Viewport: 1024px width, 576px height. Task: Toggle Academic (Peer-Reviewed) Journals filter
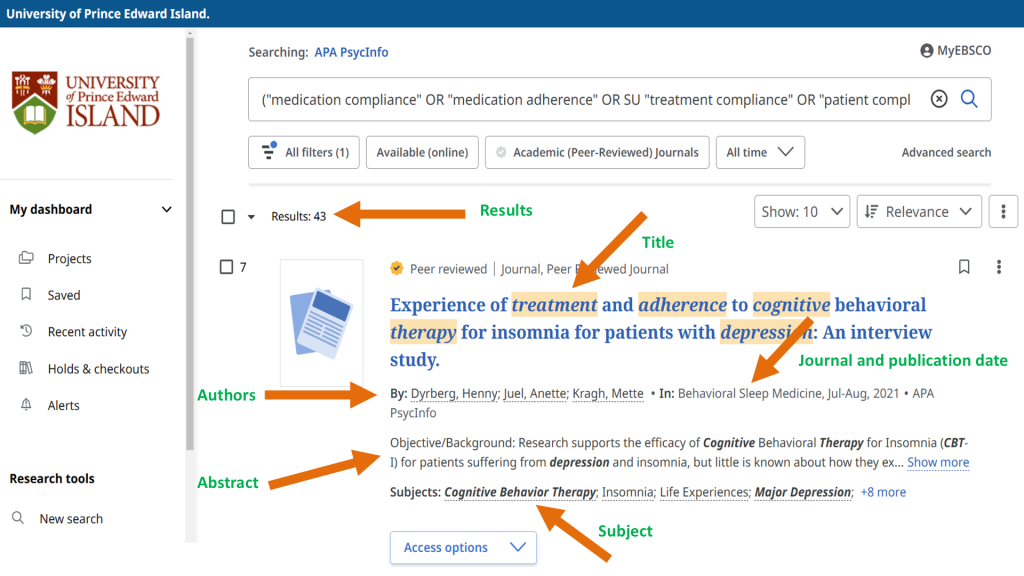coord(597,153)
